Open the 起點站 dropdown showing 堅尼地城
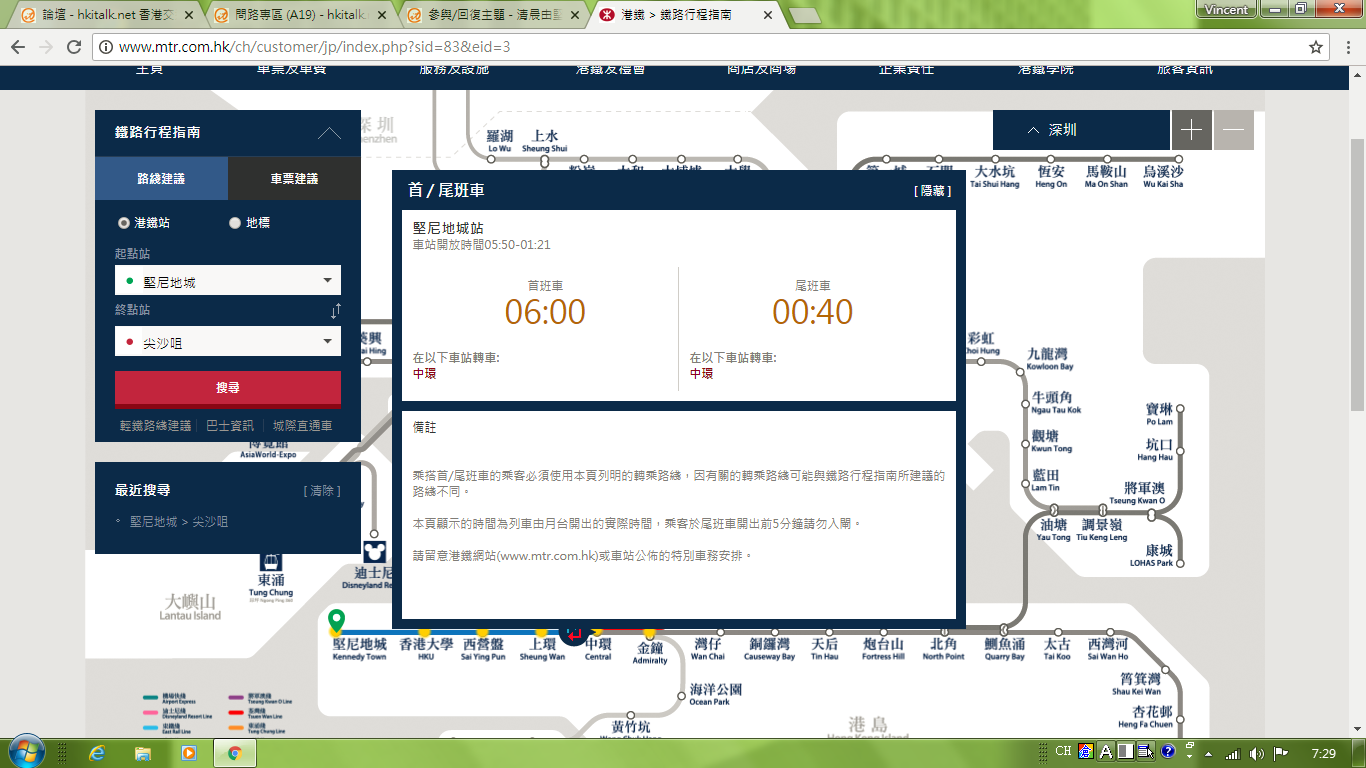Screen dimensions: 1366x768 [x=228, y=281]
